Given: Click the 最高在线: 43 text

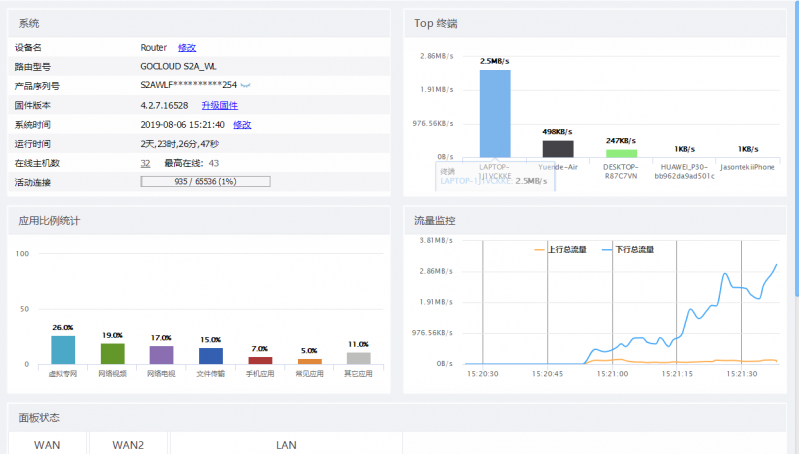Looking at the screenshot, I should click(x=192, y=163).
